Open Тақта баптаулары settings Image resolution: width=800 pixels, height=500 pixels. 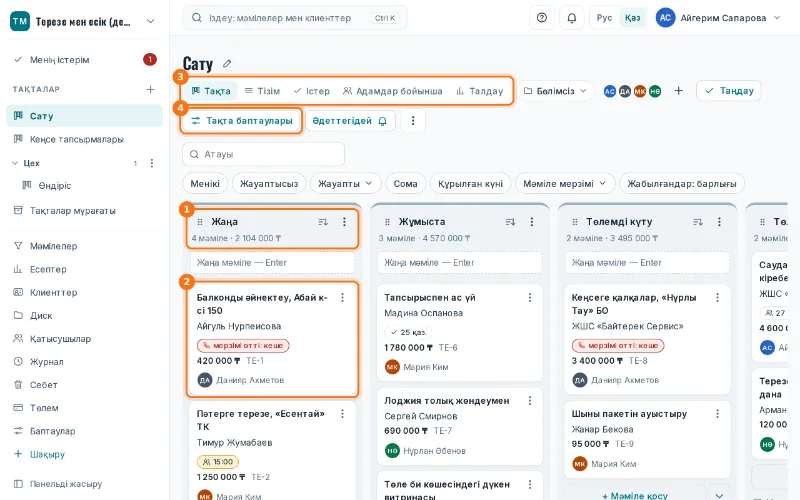coord(241,121)
